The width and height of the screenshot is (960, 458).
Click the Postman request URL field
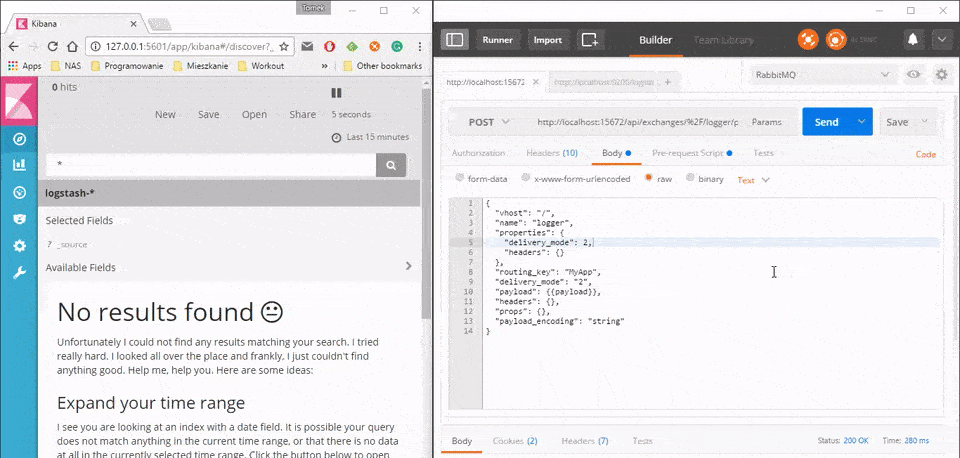[x=637, y=122]
